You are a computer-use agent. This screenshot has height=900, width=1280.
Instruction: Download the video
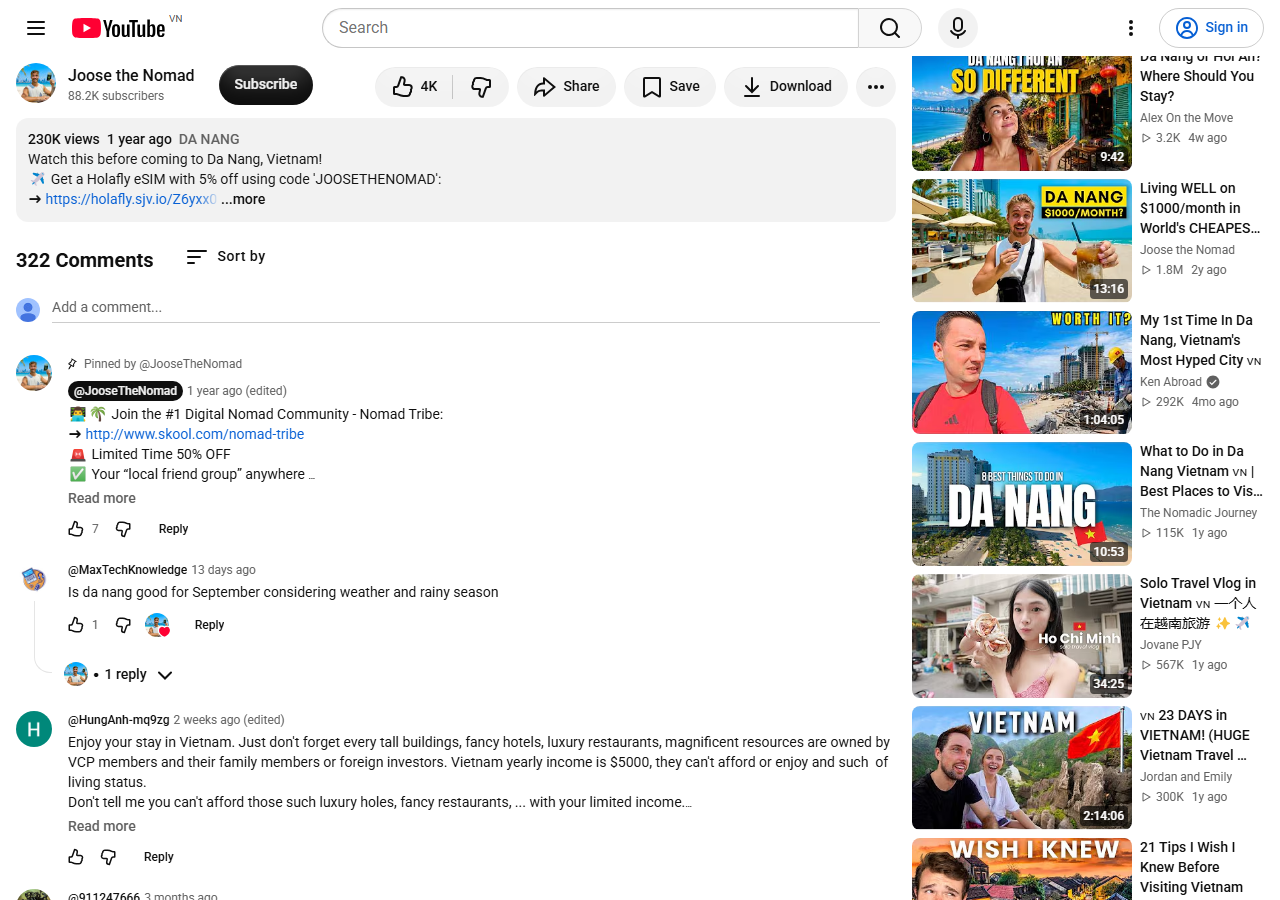point(786,87)
